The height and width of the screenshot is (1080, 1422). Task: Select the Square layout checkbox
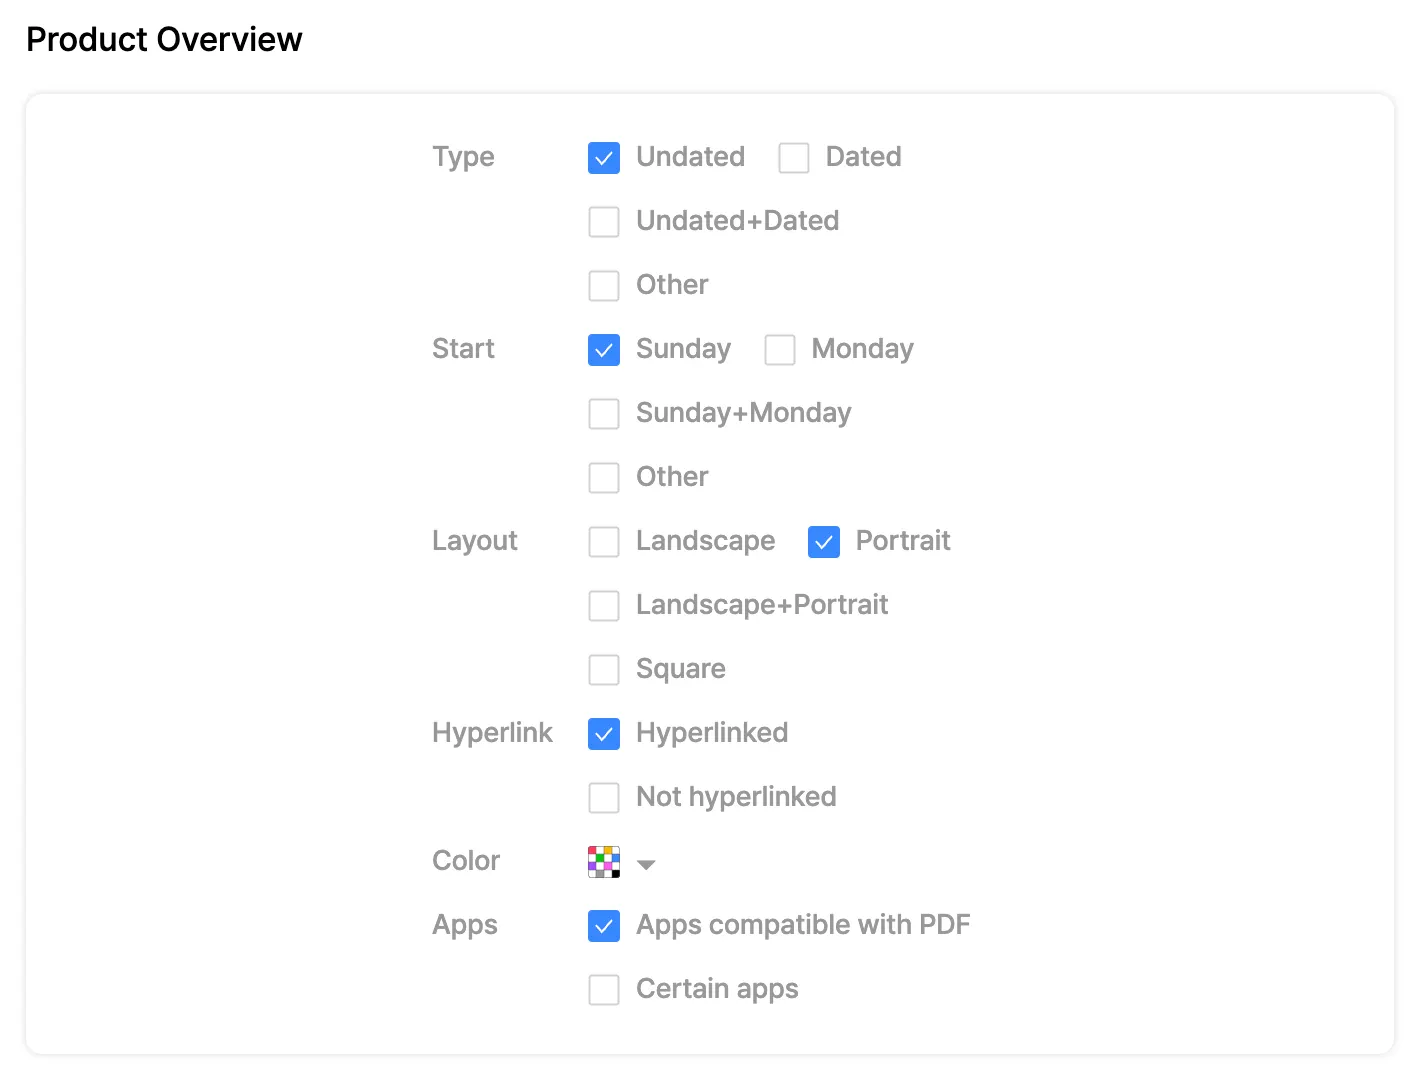604,670
